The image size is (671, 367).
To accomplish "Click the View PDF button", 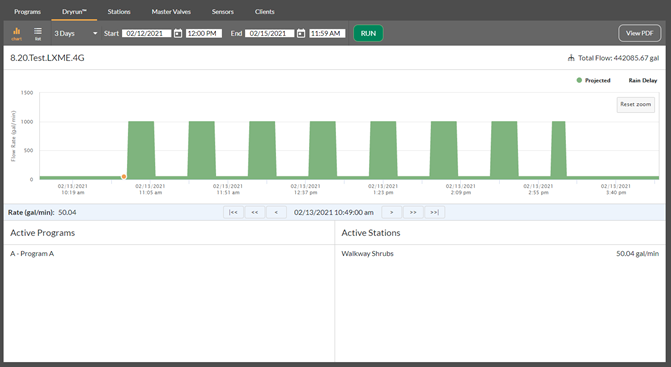I will coord(639,33).
